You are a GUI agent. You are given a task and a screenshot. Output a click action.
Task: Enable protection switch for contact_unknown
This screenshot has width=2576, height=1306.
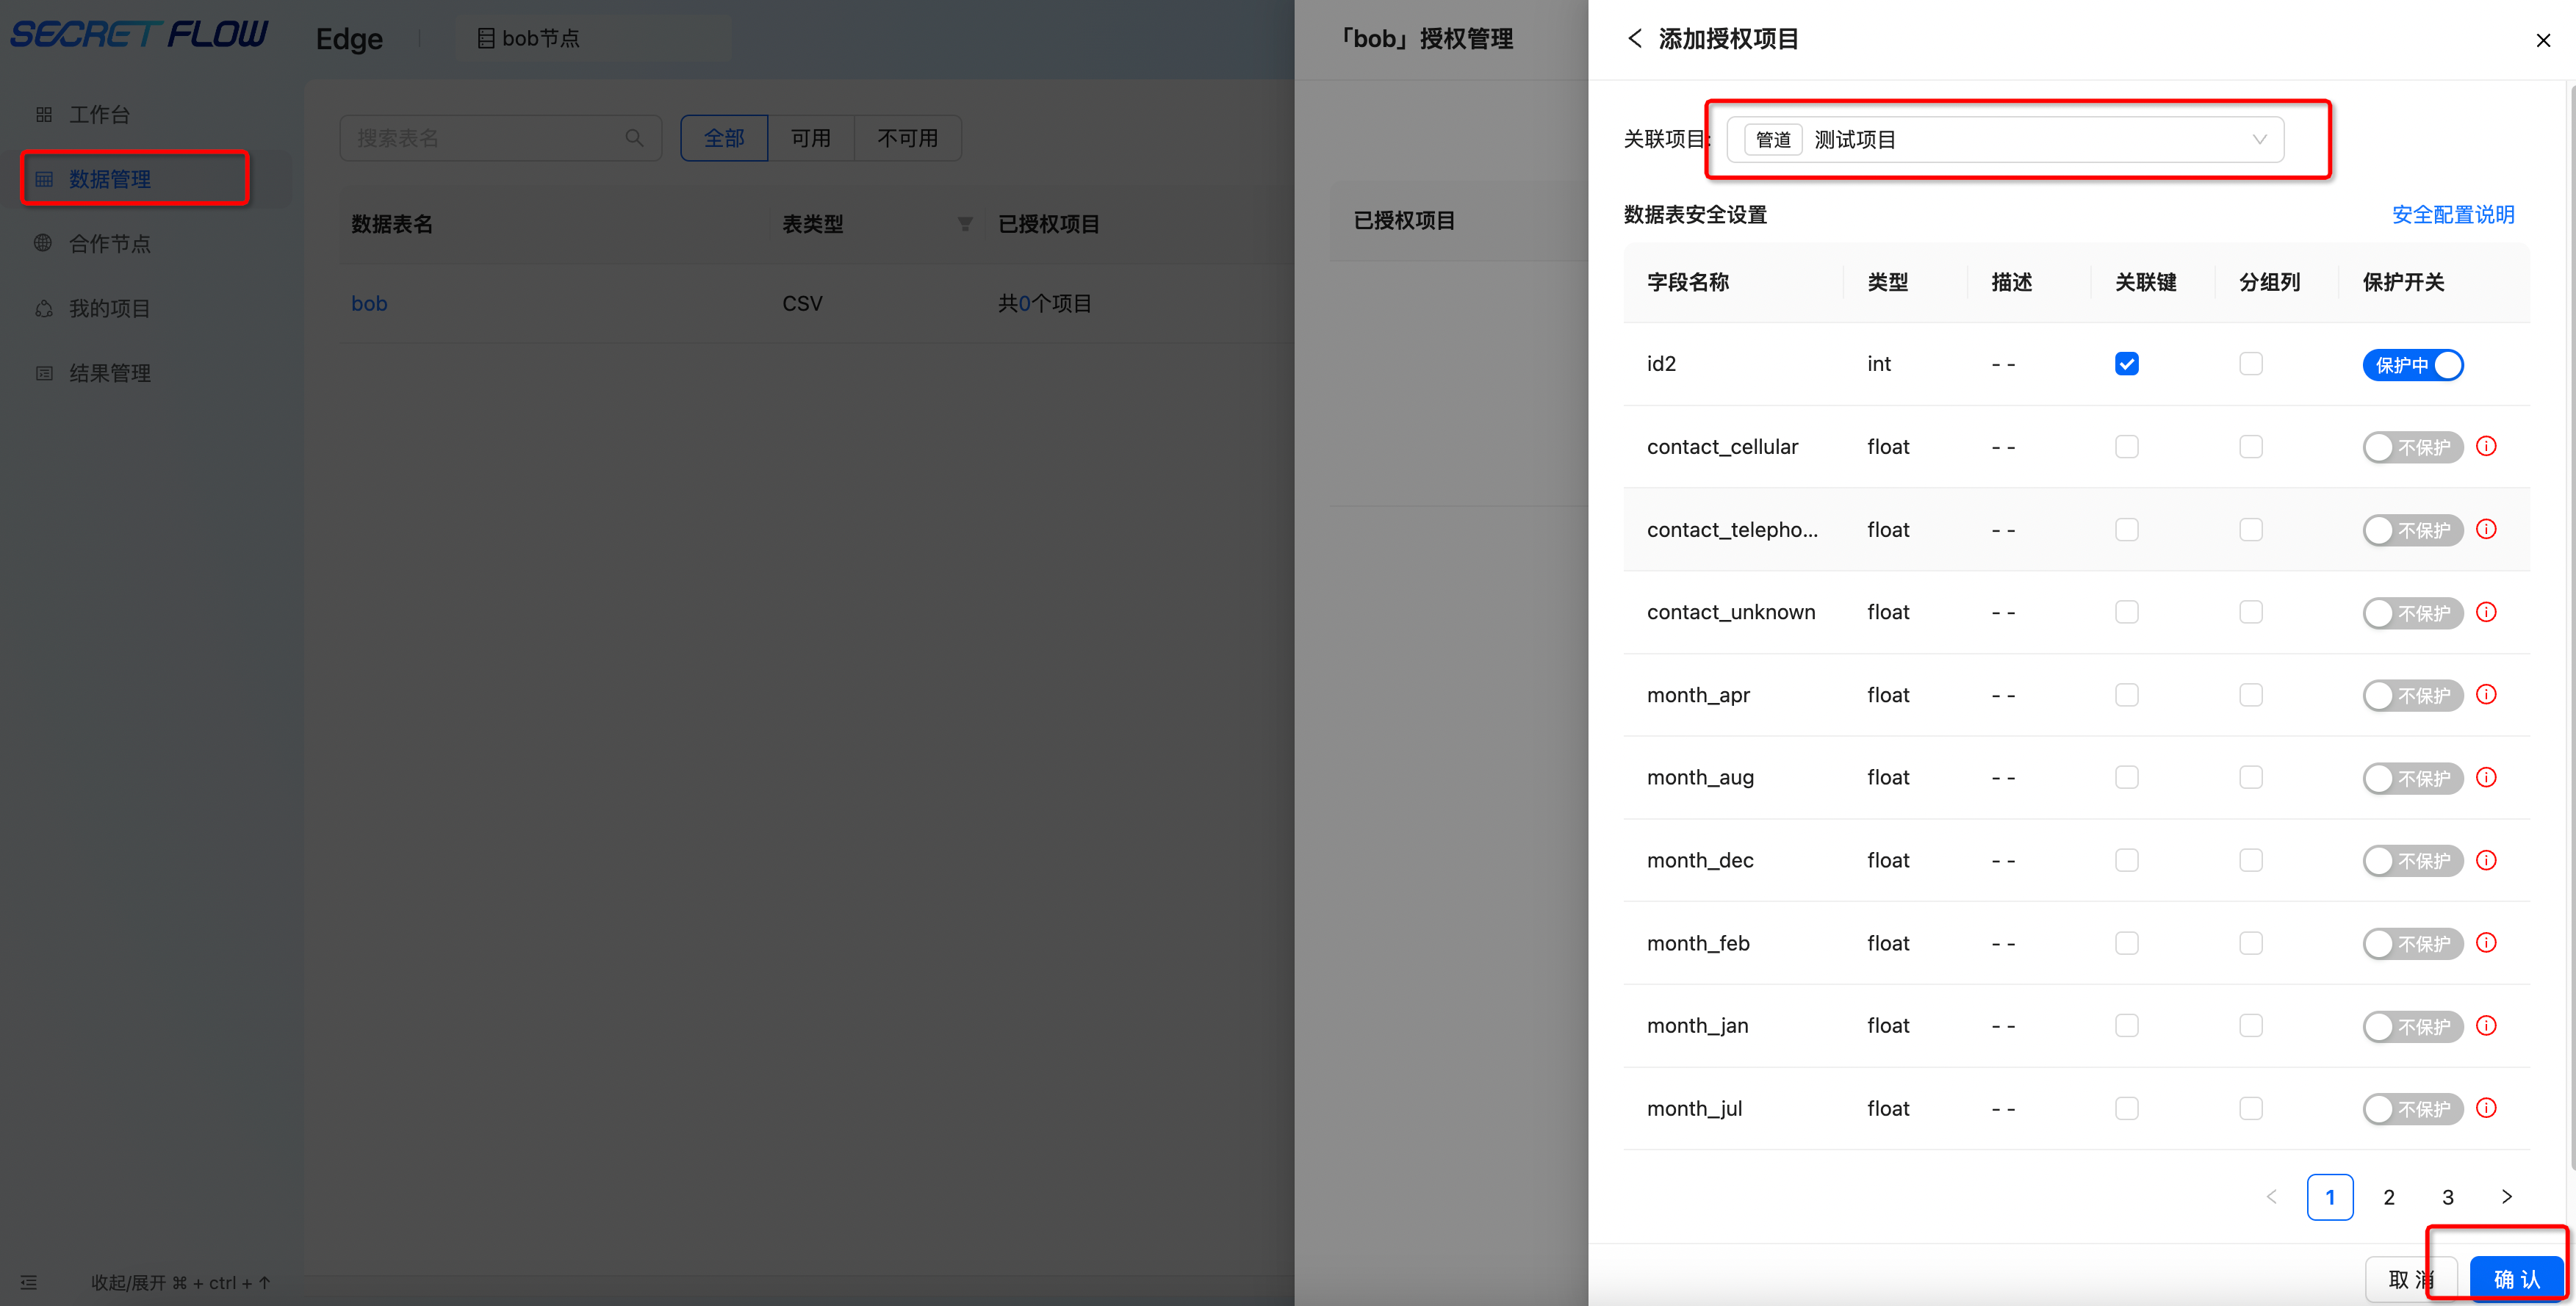(x=2412, y=613)
